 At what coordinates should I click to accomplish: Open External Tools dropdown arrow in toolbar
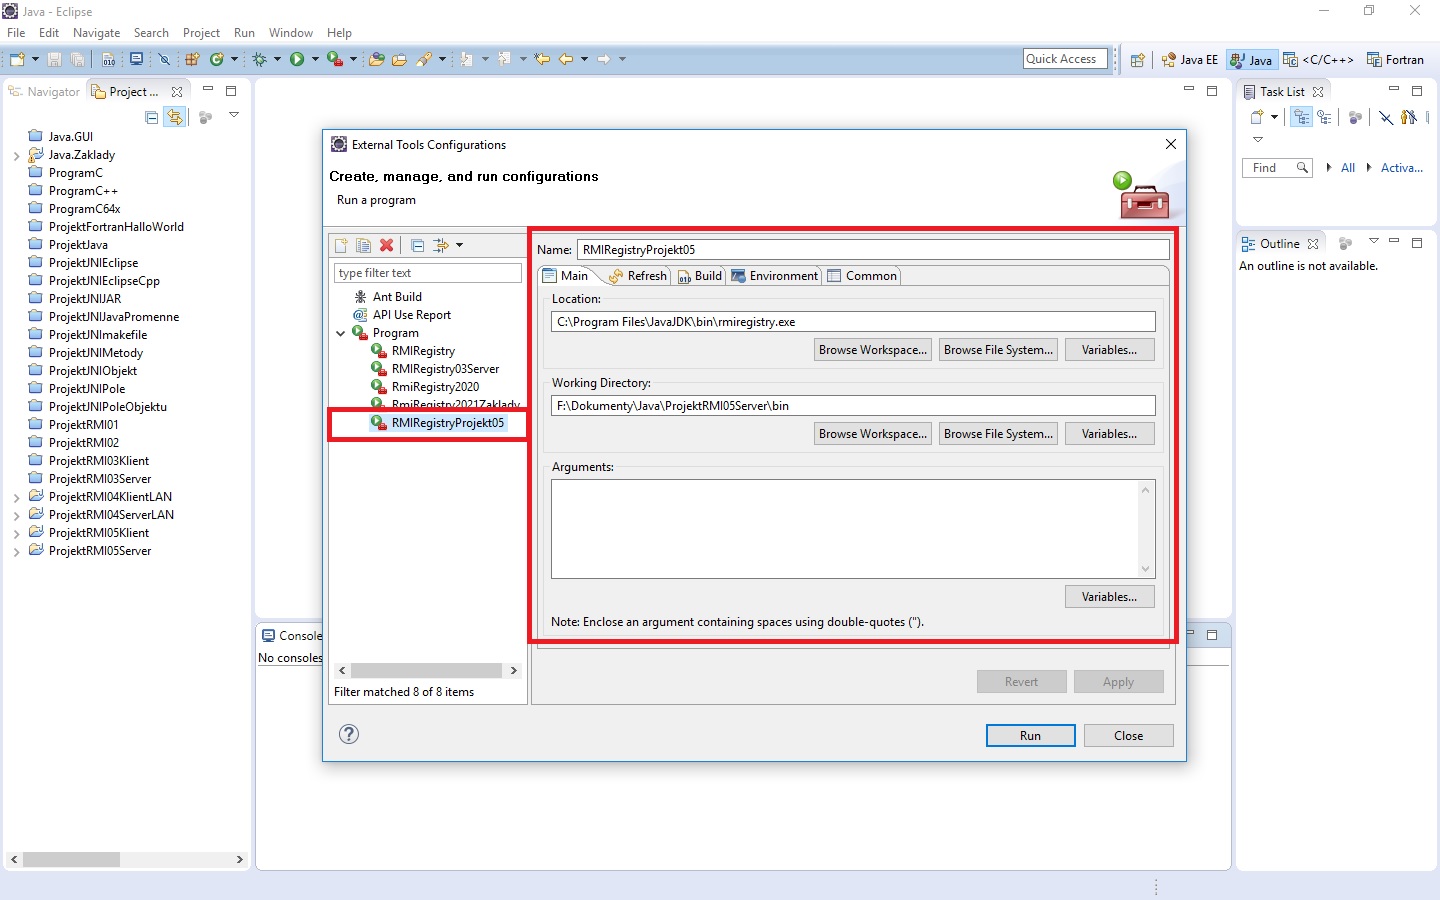coord(353,59)
